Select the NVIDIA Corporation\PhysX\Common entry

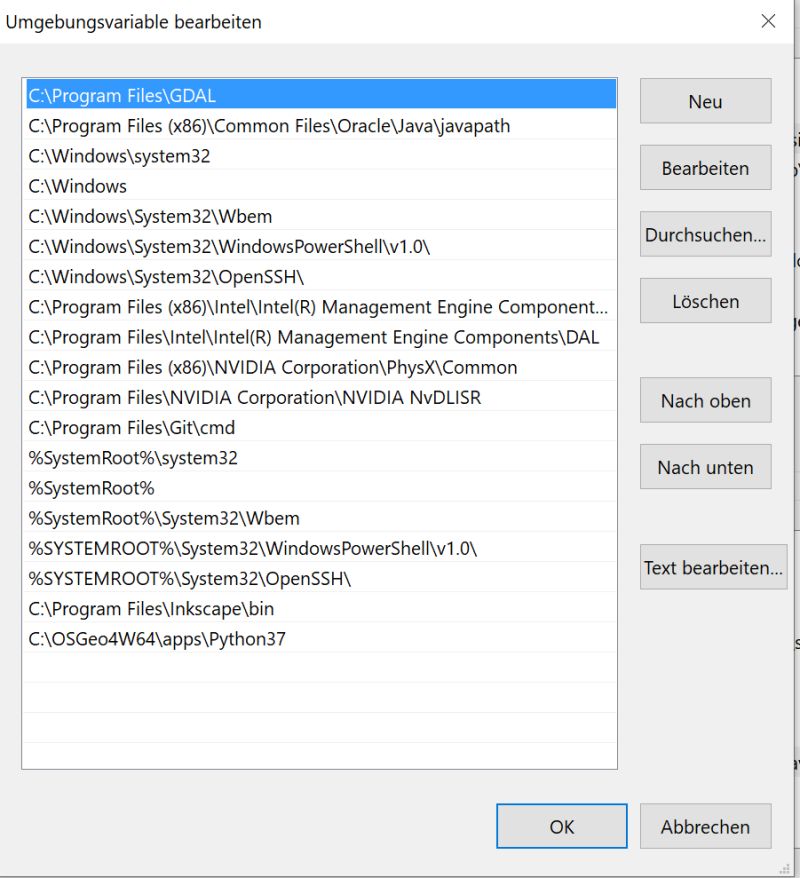[x=321, y=367]
